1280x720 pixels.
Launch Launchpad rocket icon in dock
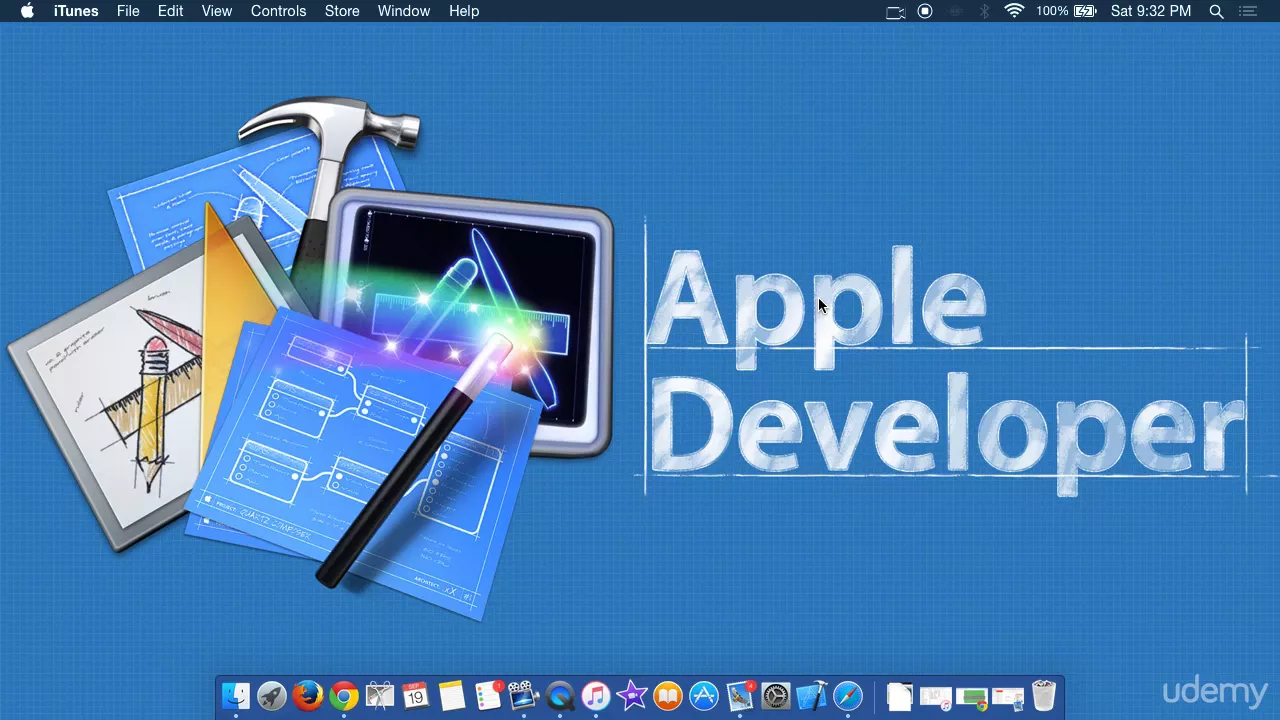[x=272, y=696]
